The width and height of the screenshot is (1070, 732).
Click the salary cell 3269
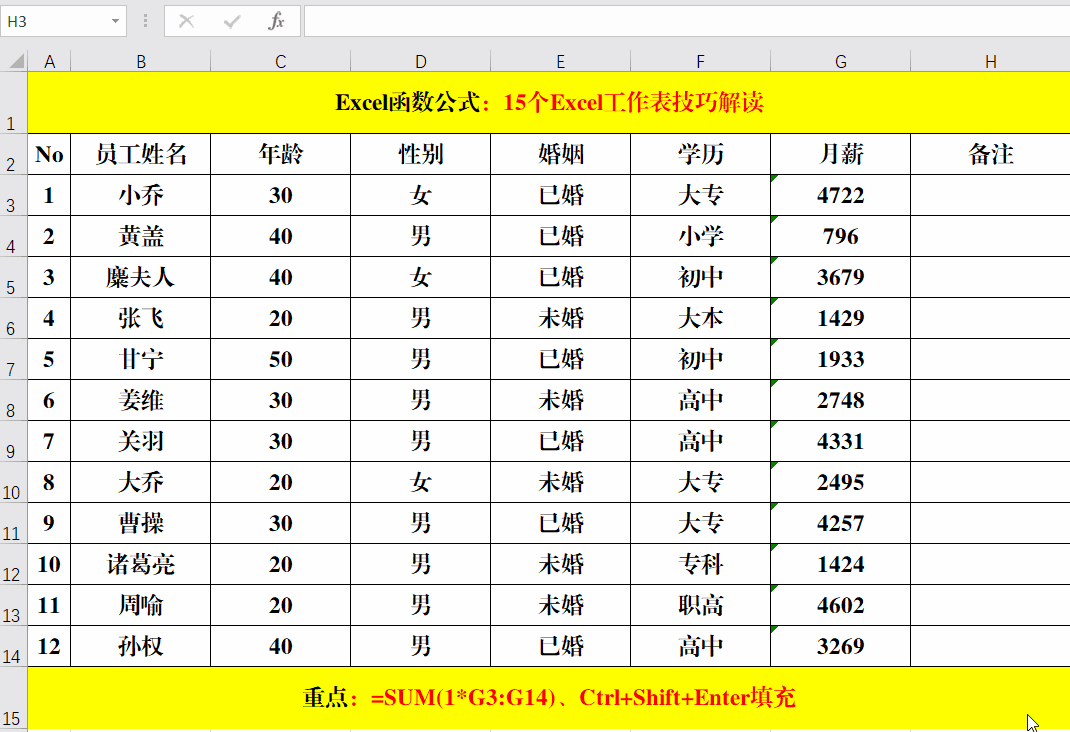click(x=840, y=646)
